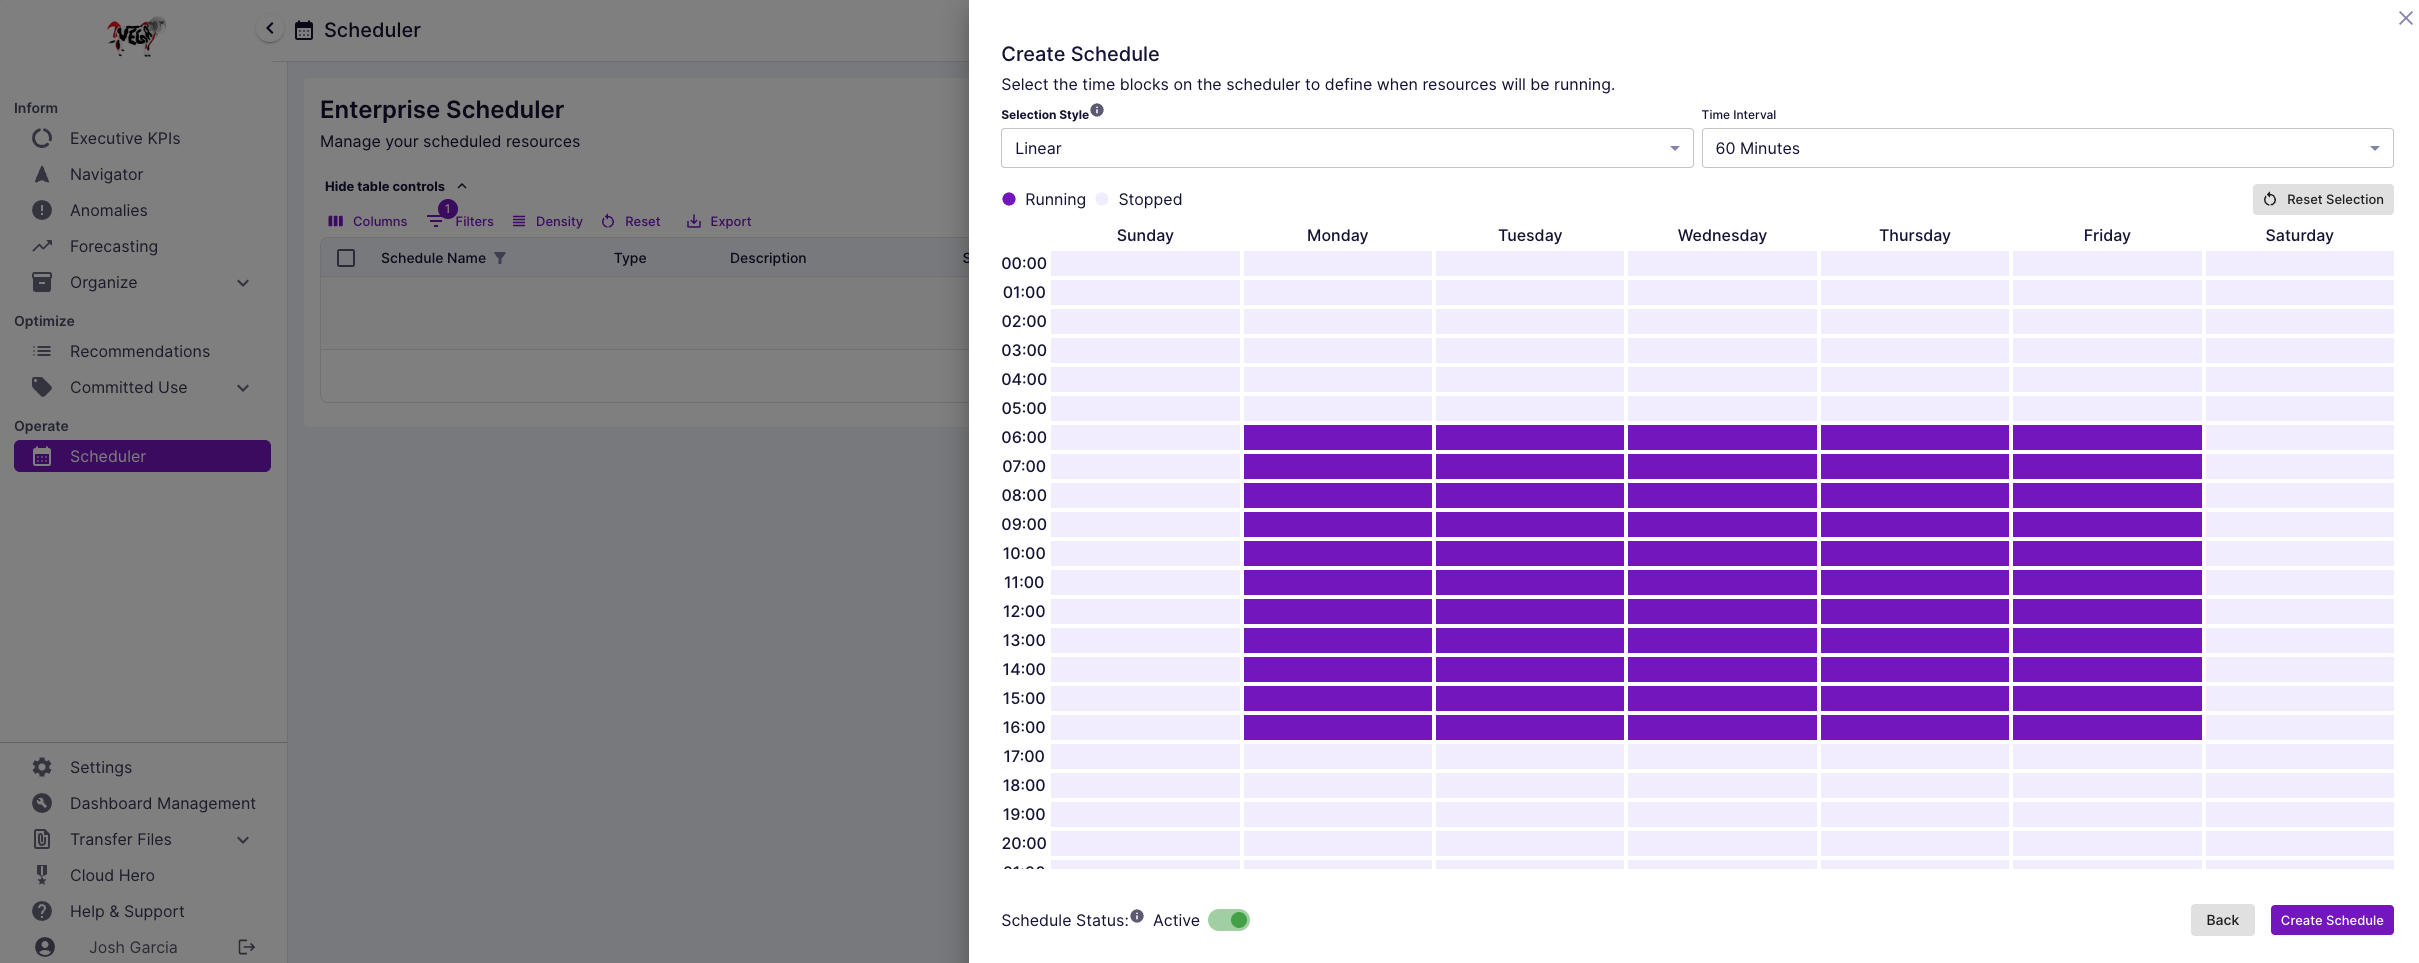Click the Settings gear icon
This screenshot has width=2419, height=963.
[x=42, y=767]
